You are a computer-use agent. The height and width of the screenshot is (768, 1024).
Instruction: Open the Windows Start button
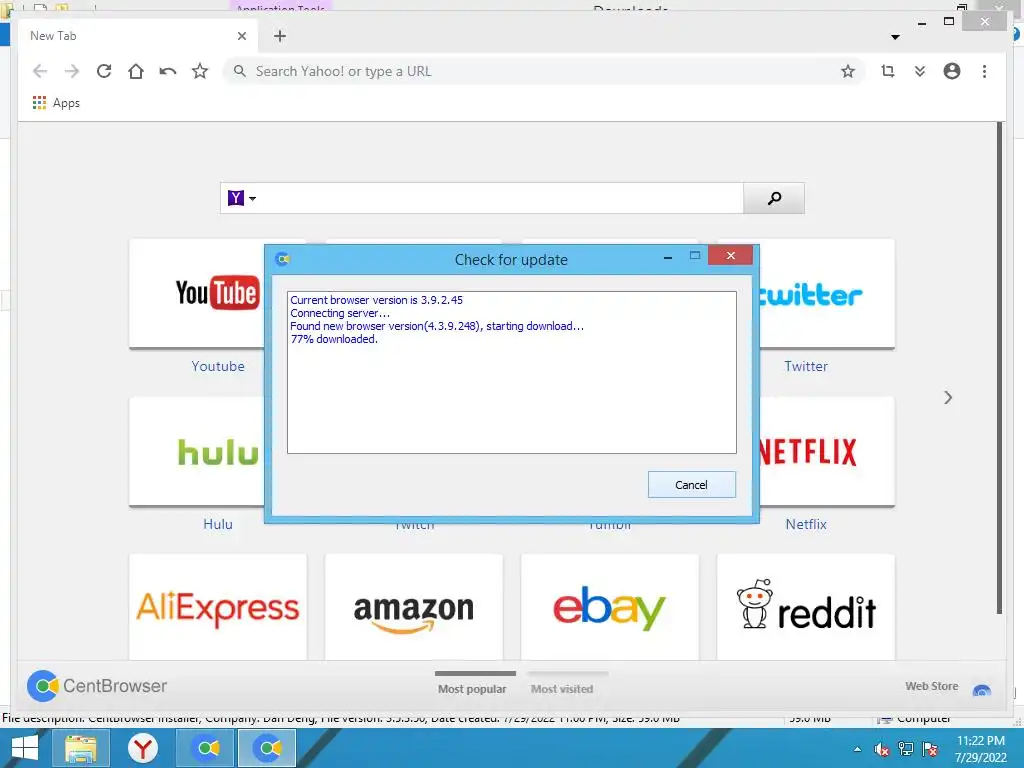pyautogui.click(x=25, y=748)
